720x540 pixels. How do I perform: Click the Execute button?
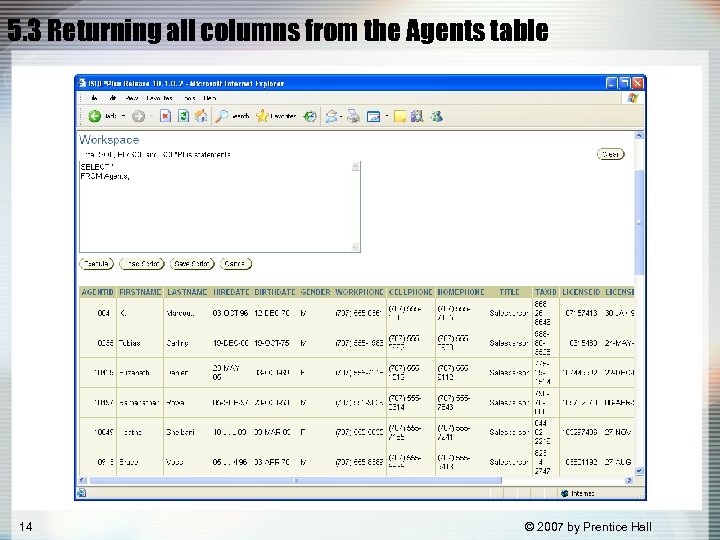(96, 264)
